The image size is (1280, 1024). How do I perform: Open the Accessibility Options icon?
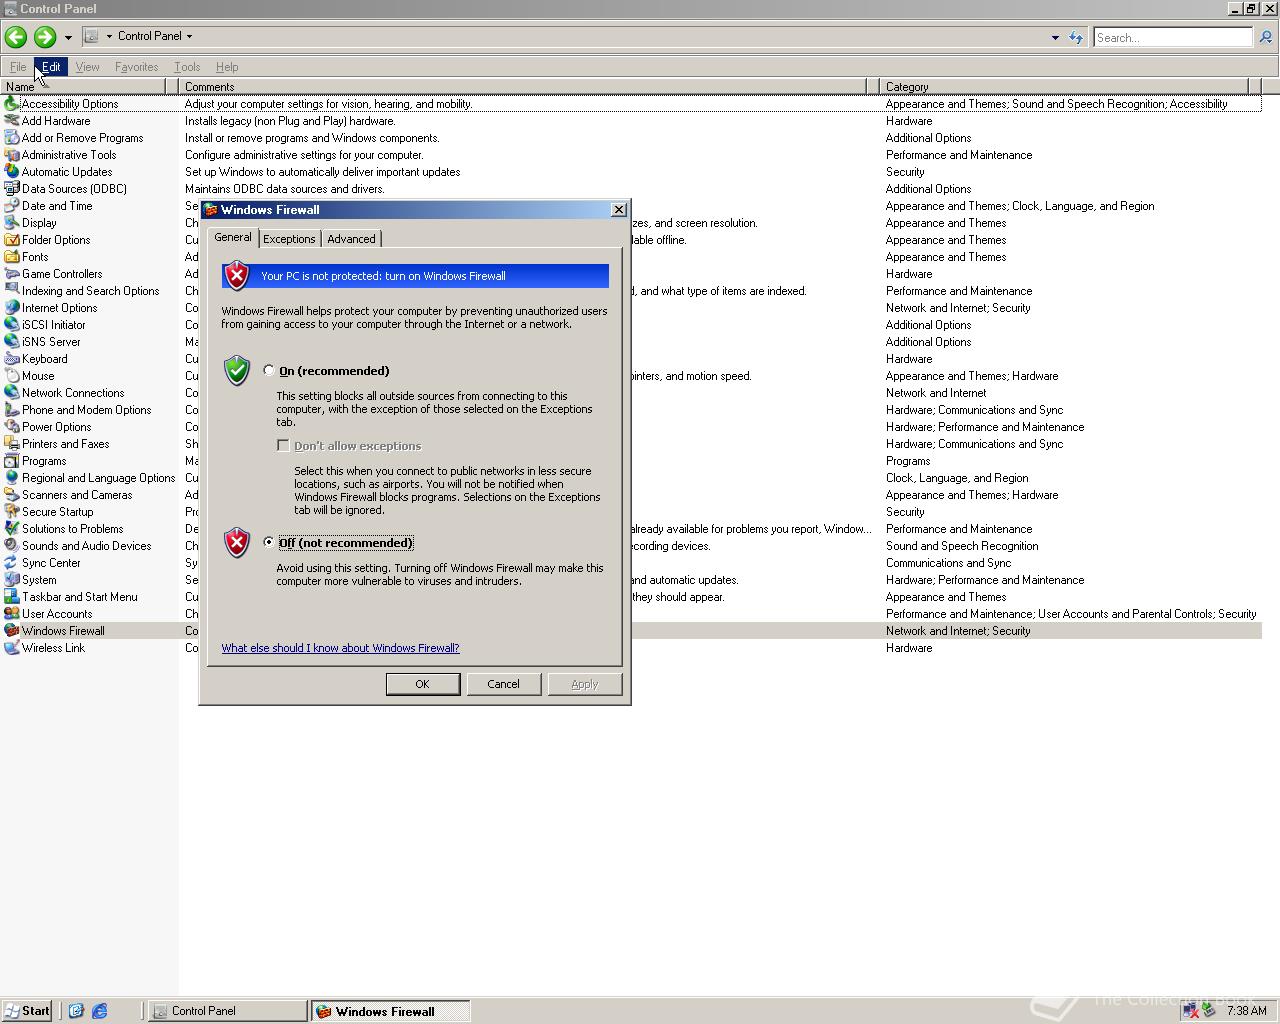(x=12, y=104)
